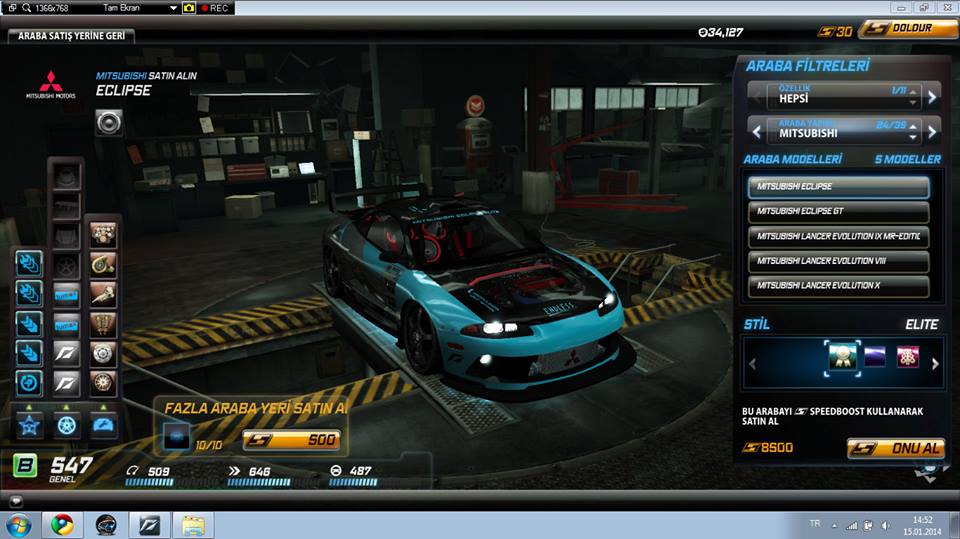
Task: Click the speaker icon below Eclipse title
Action: [109, 122]
